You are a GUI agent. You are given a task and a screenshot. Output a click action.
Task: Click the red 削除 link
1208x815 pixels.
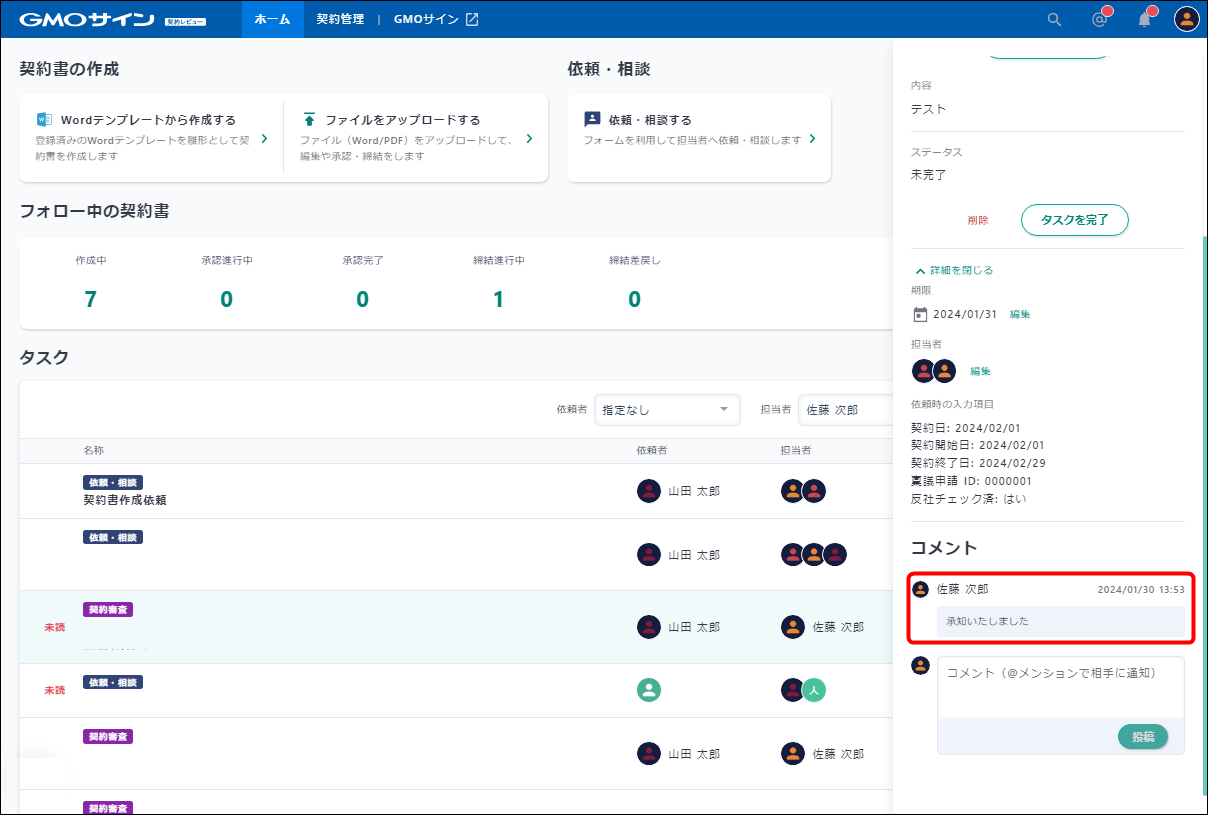click(x=978, y=220)
